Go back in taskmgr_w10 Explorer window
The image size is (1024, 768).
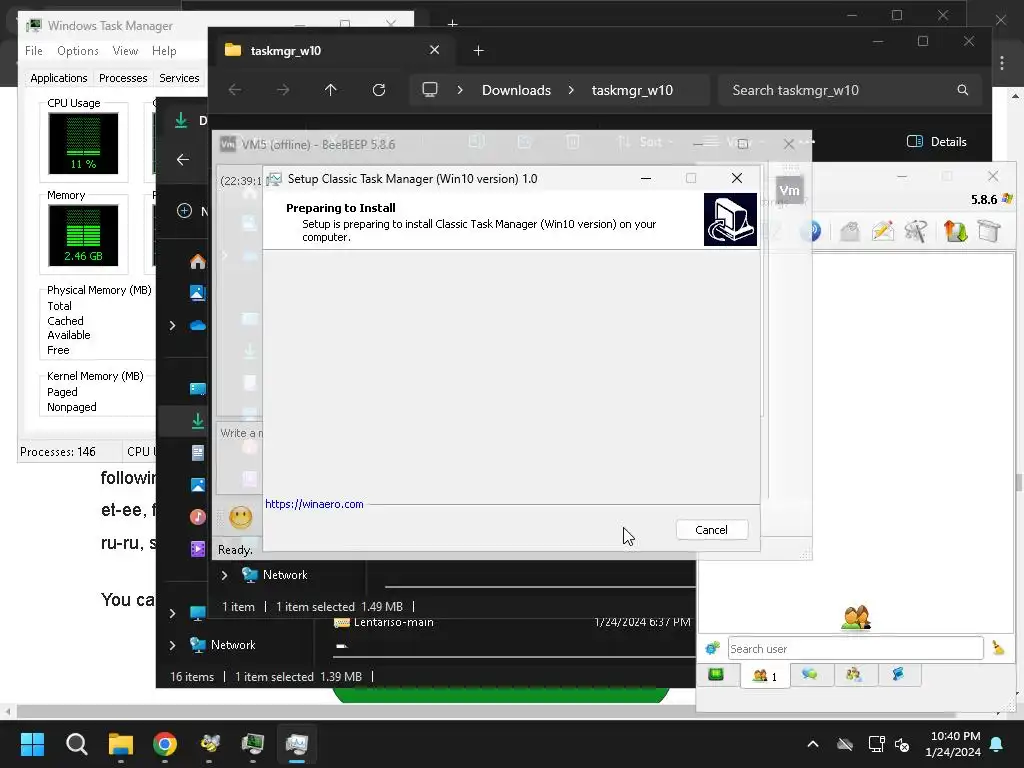tap(235, 90)
